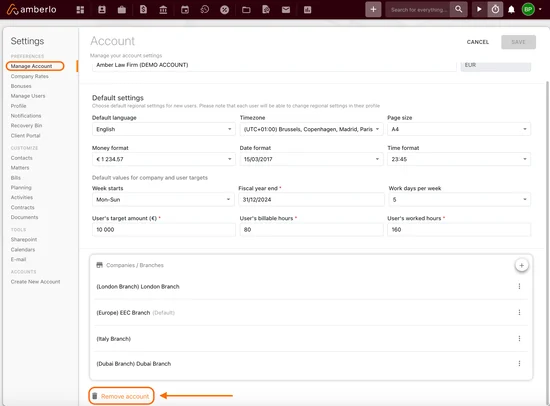Open the dashboard grid icon
The width and height of the screenshot is (550, 406).
tap(80, 10)
